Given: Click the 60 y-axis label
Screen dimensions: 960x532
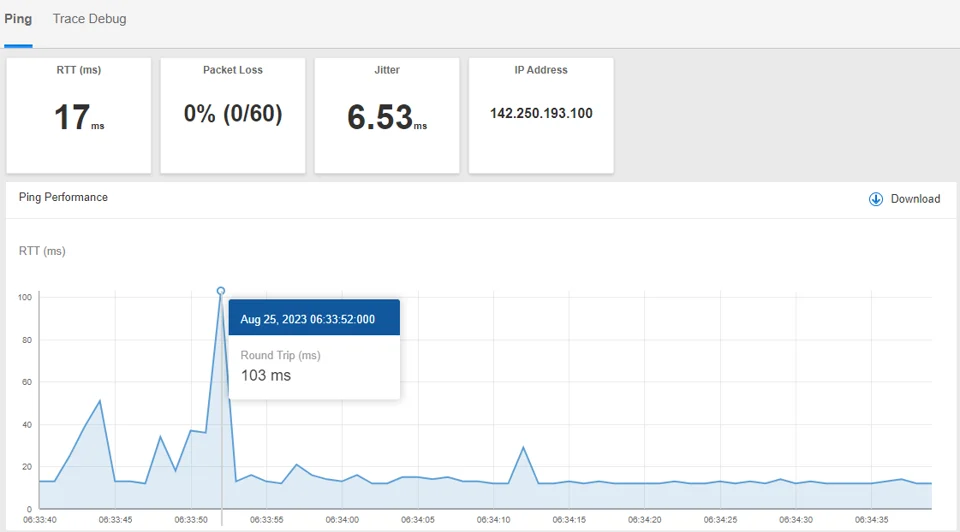Looking at the screenshot, I should coord(27,382).
